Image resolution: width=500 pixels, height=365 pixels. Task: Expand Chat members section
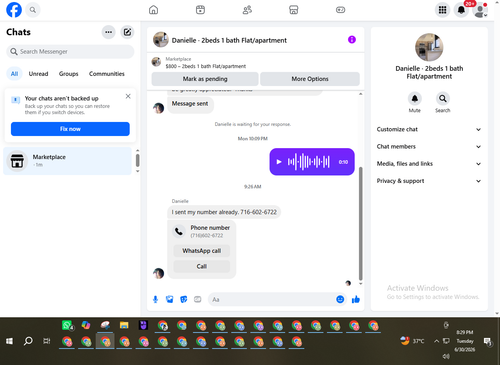pyautogui.click(x=429, y=147)
